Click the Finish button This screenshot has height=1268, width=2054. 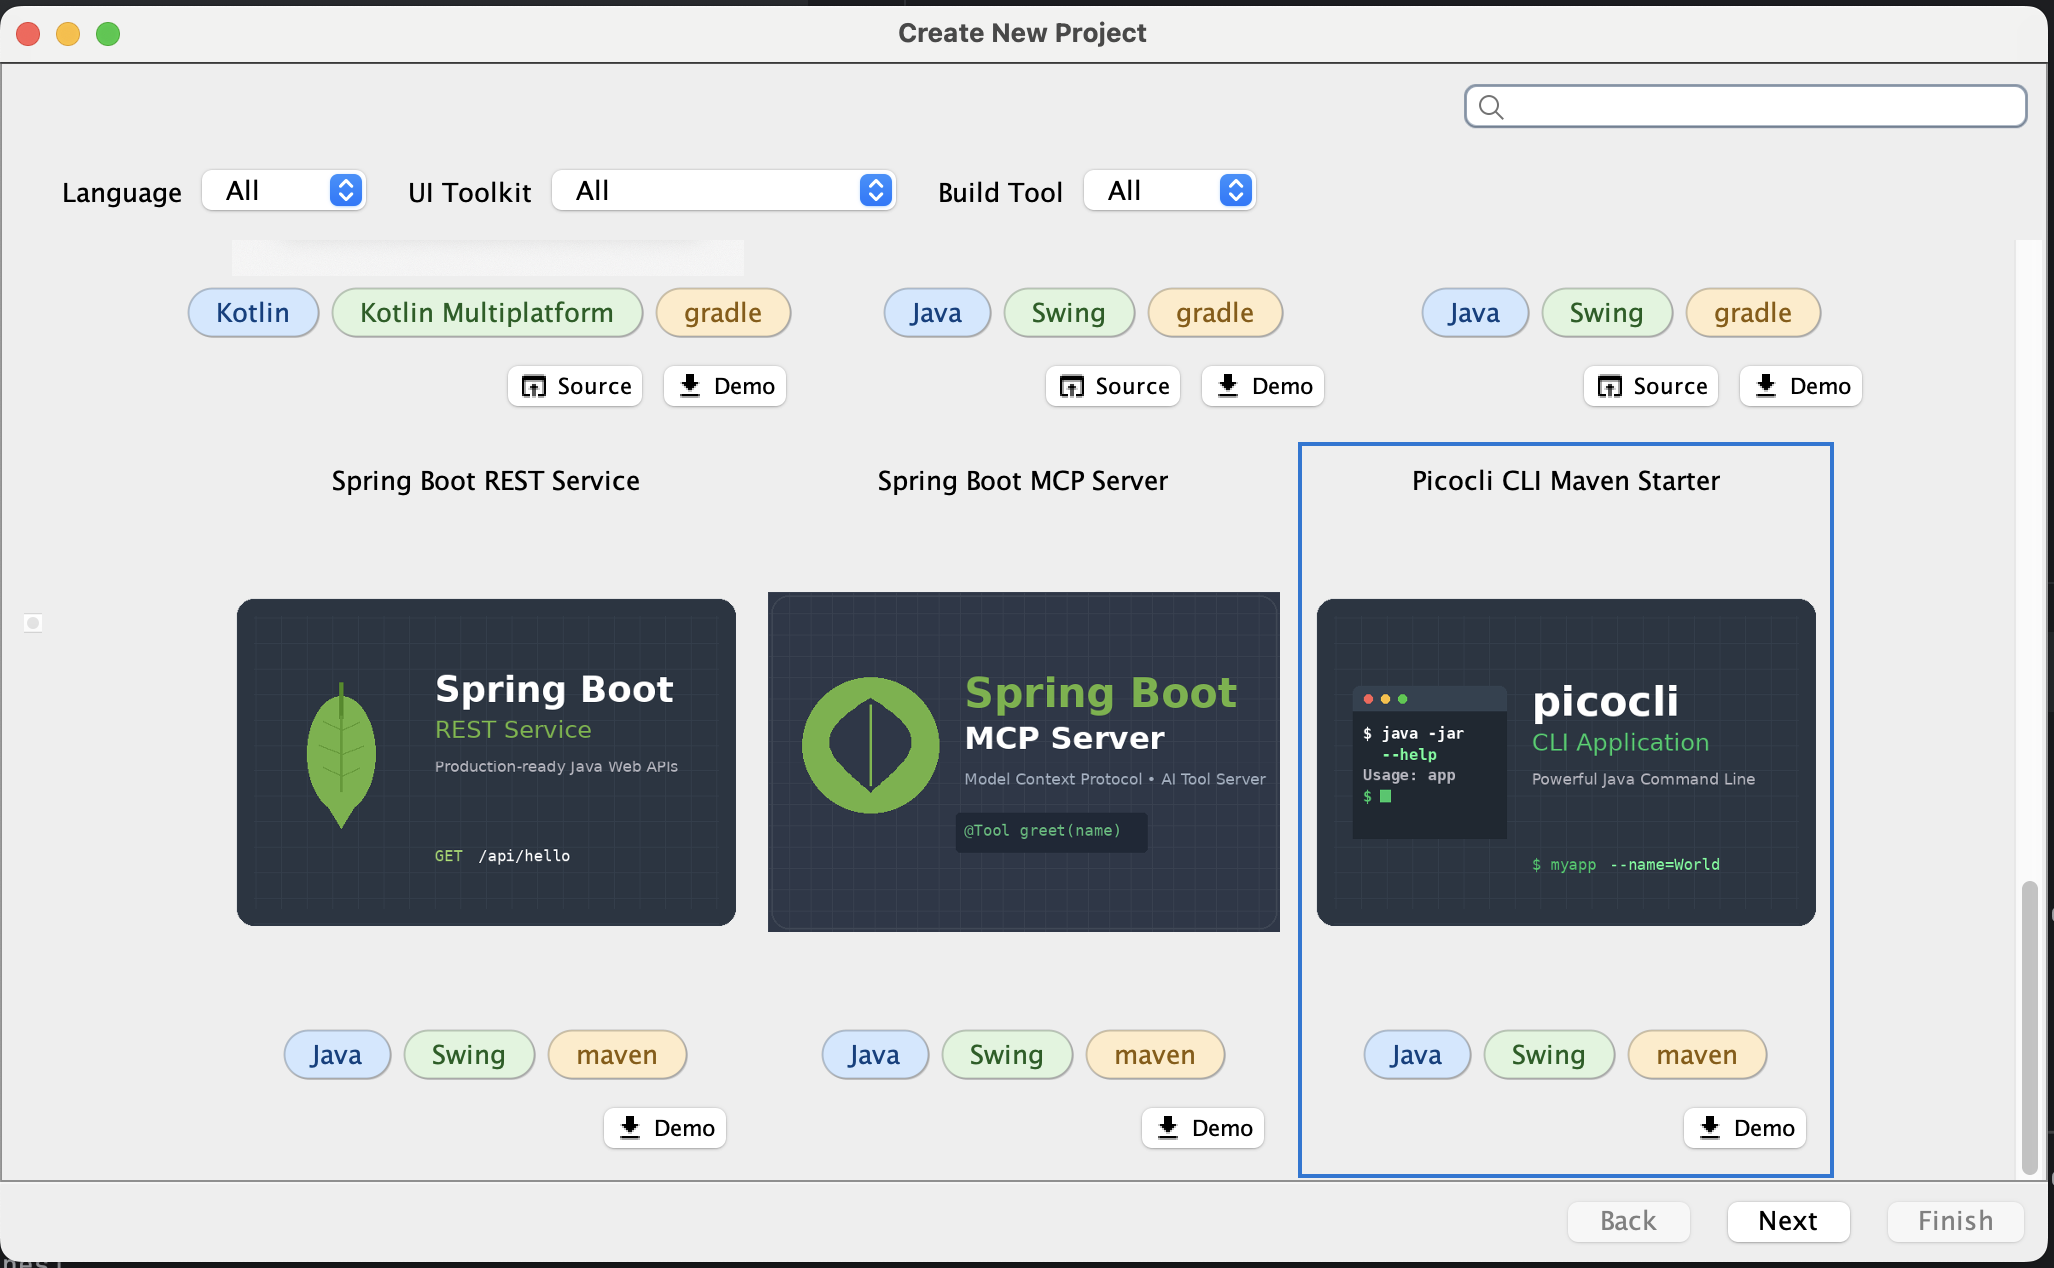(x=1955, y=1221)
